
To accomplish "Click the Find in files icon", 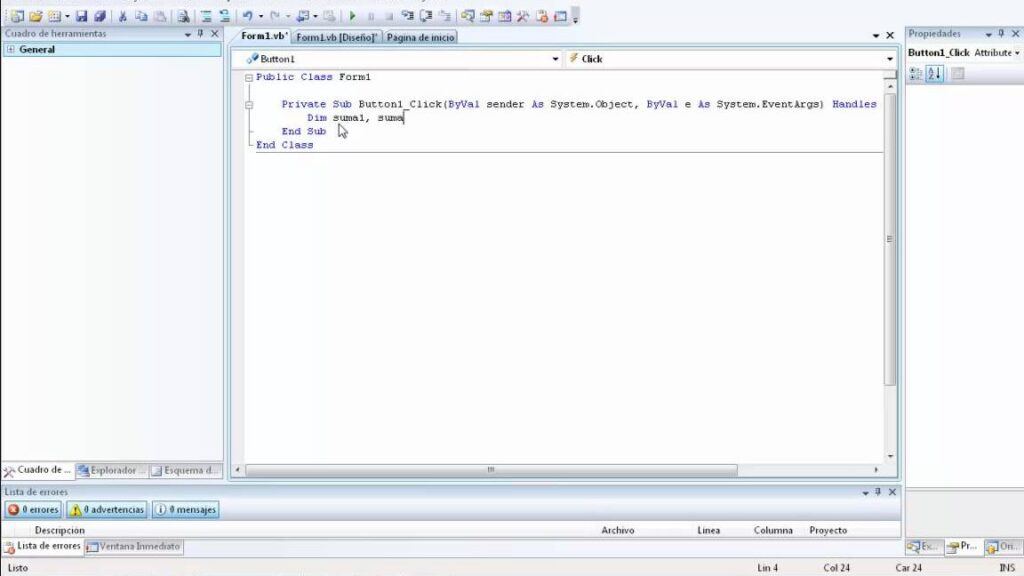I will (x=184, y=16).
